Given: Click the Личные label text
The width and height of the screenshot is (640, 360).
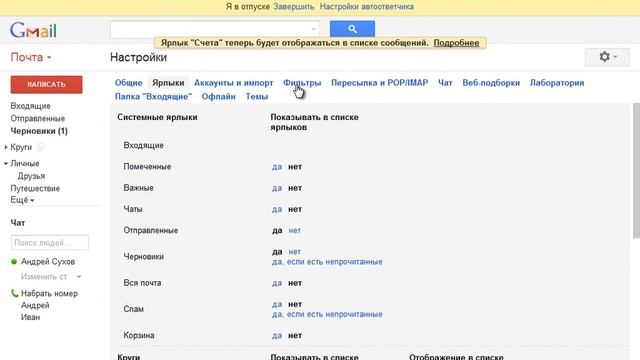Looking at the screenshot, I should click(x=25, y=163).
